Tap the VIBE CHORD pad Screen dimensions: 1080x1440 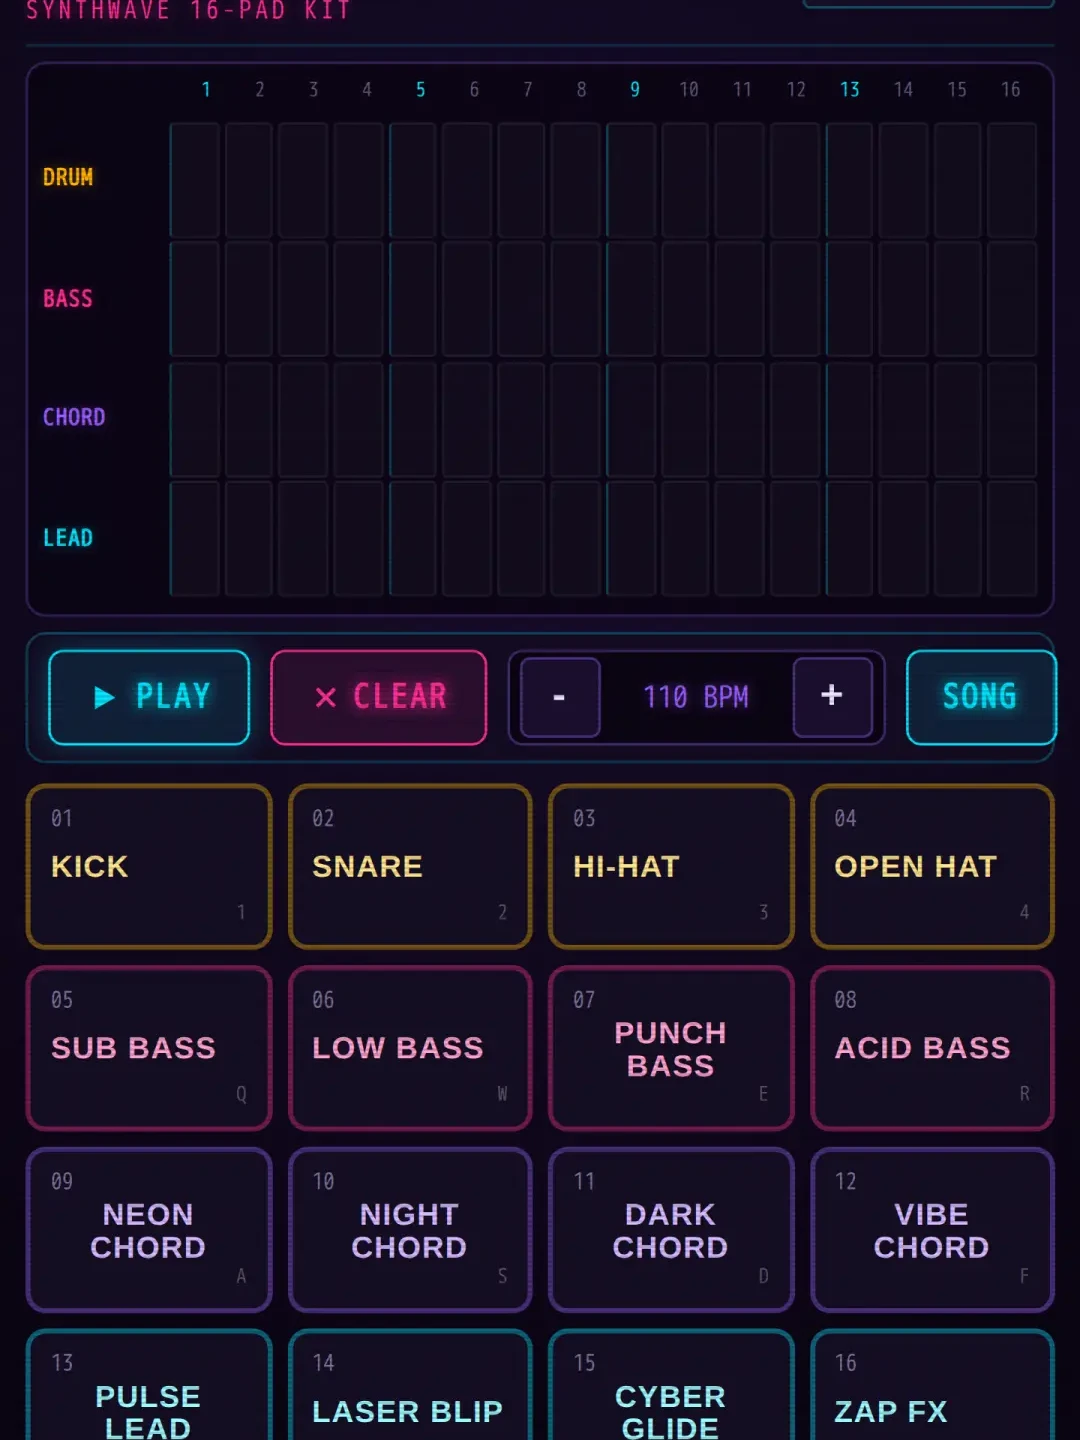pyautogui.click(x=932, y=1230)
